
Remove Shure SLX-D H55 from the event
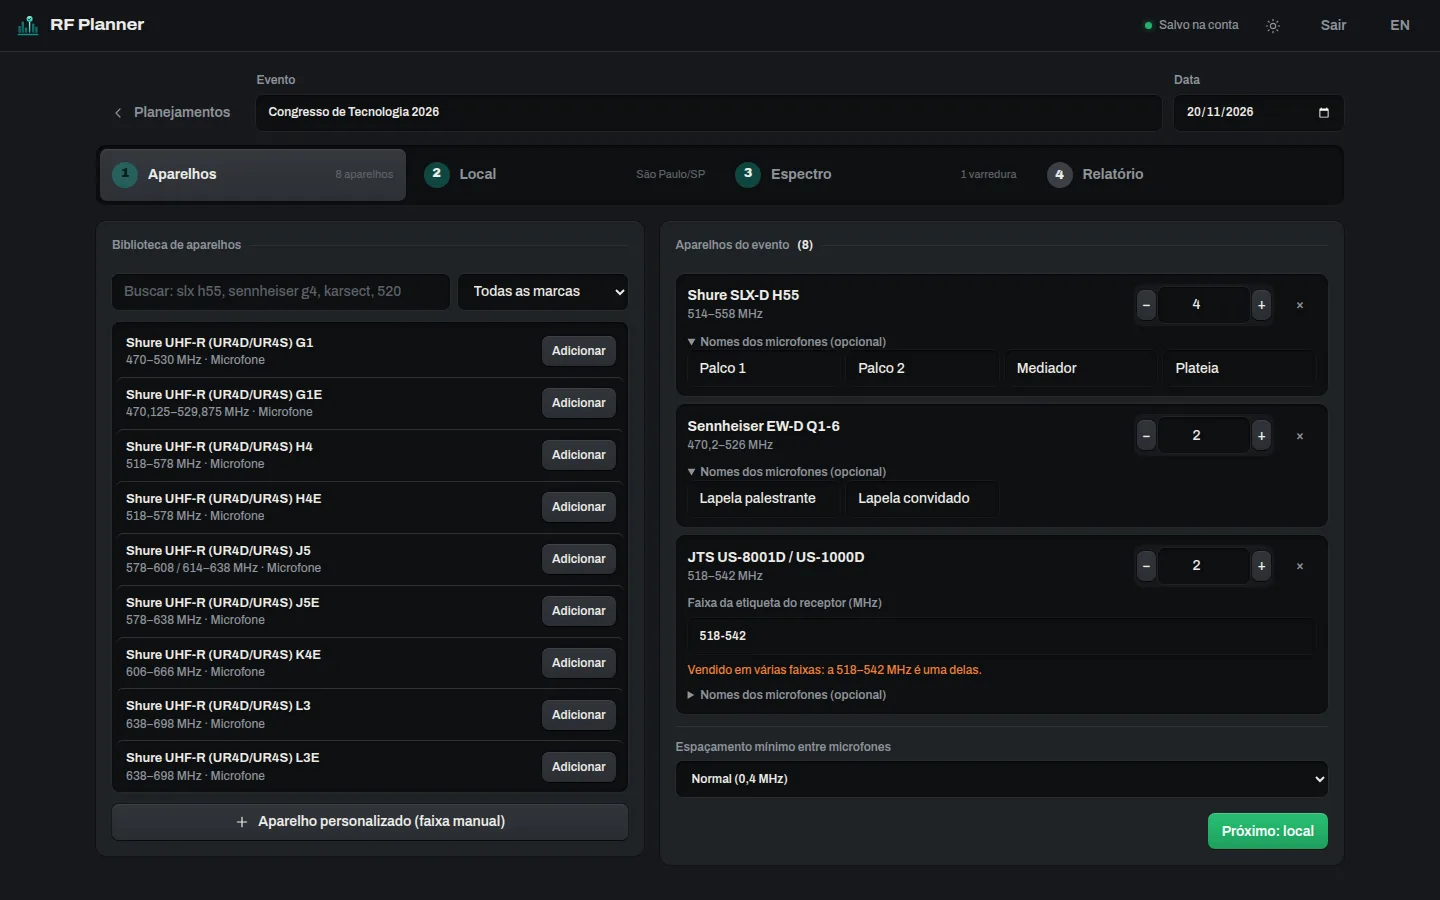[x=1300, y=305]
